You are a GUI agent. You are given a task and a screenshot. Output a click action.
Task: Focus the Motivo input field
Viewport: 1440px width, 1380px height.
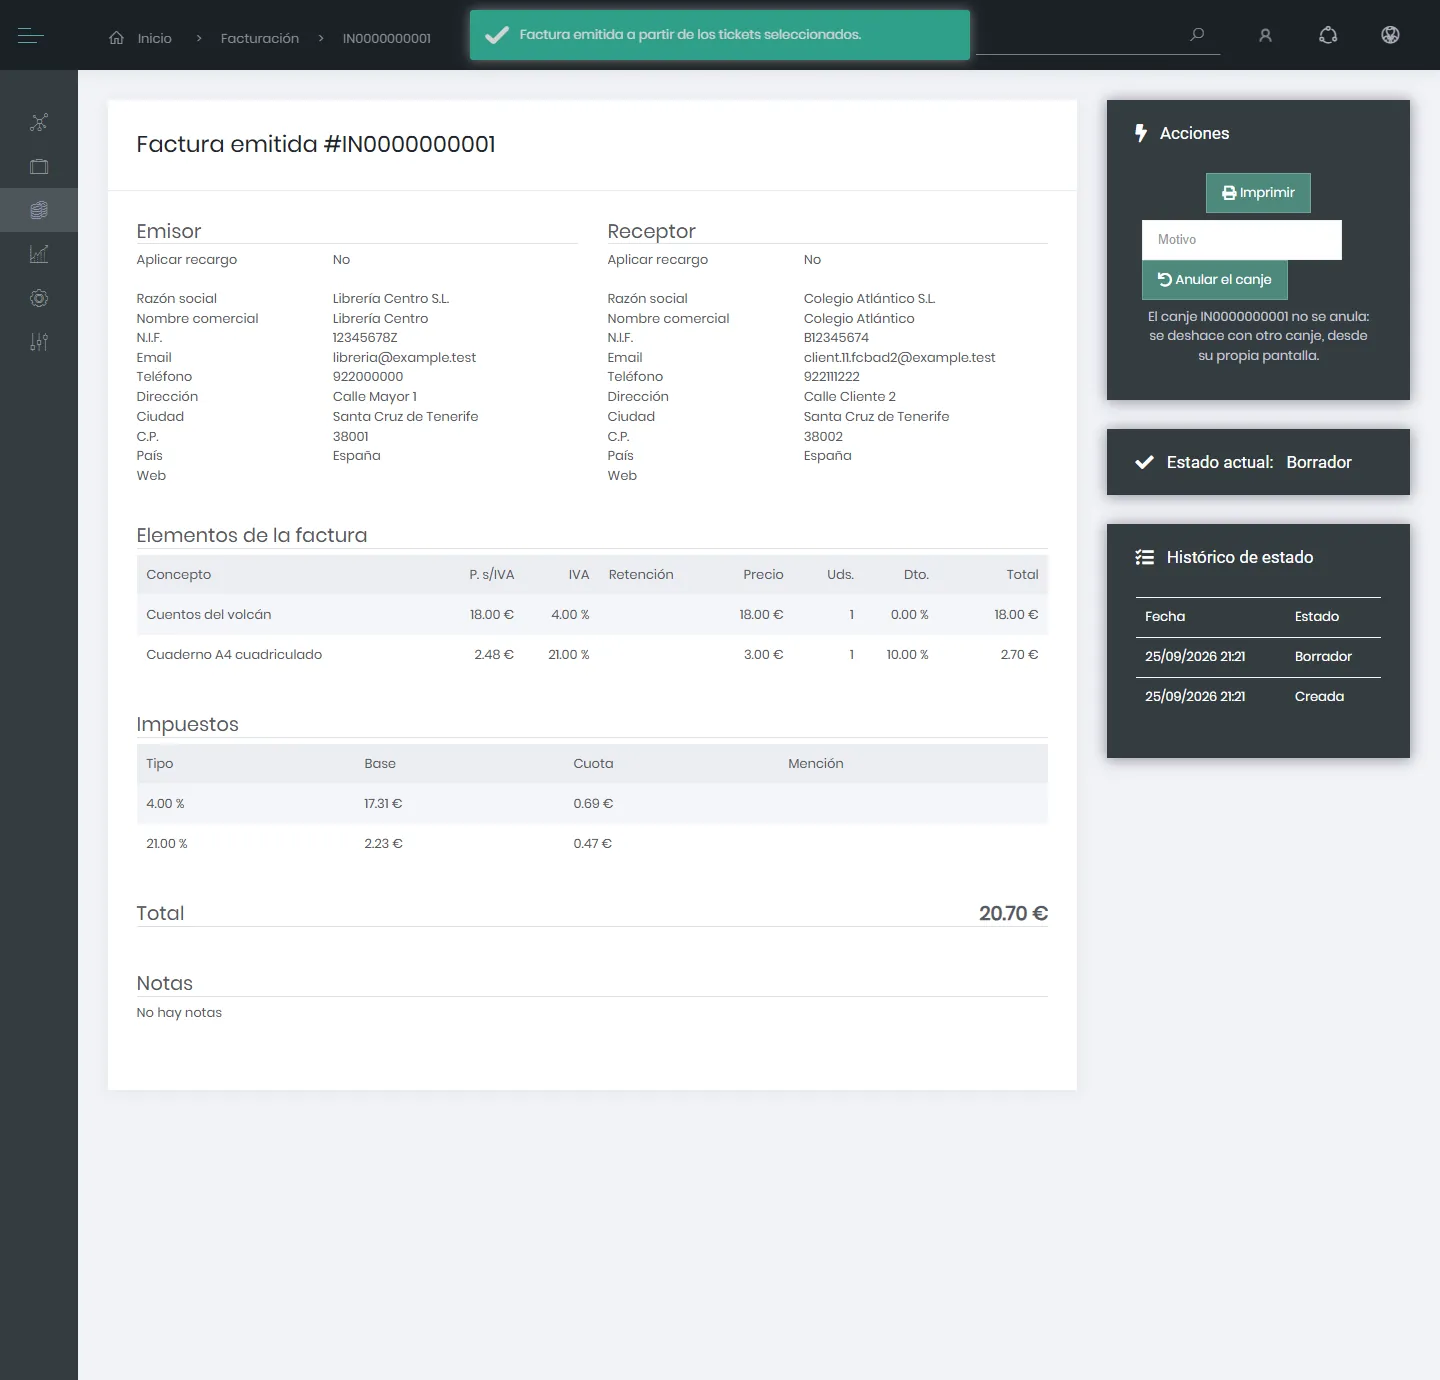coord(1242,240)
